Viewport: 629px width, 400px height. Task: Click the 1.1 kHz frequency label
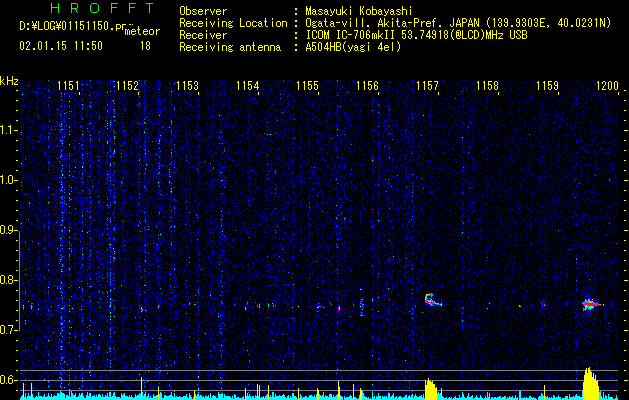[9, 130]
